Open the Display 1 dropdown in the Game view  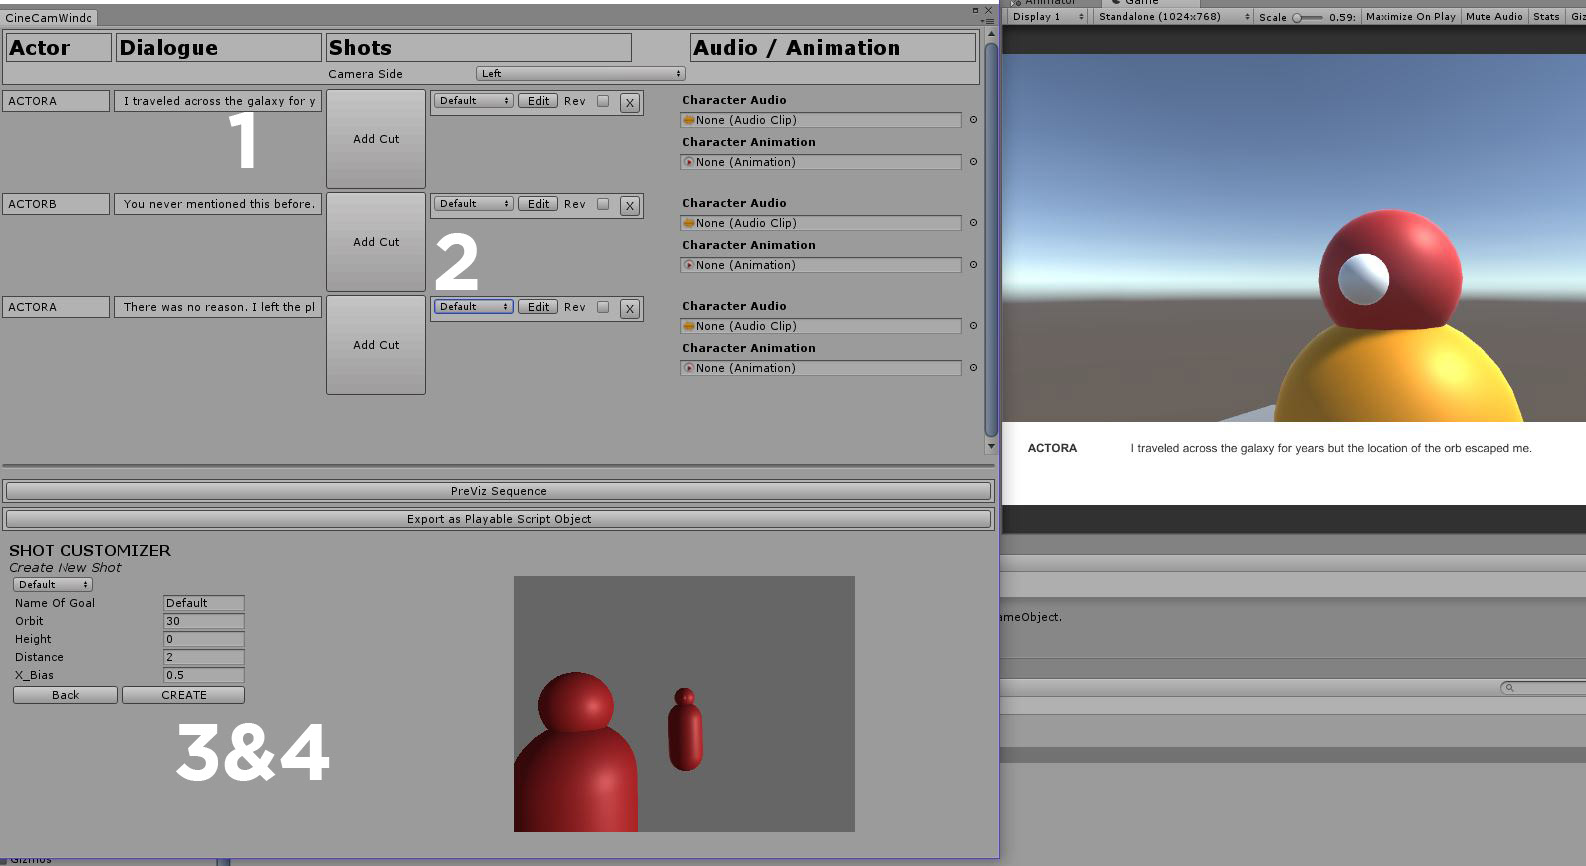coord(1046,17)
